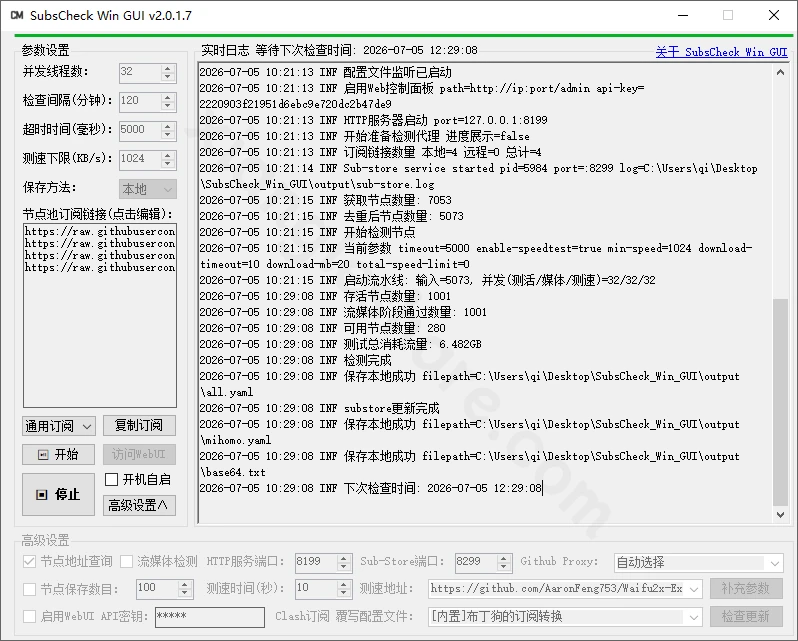Click the 超时时间 field showing 5000
Viewport: 798px width, 641px height.
point(140,131)
